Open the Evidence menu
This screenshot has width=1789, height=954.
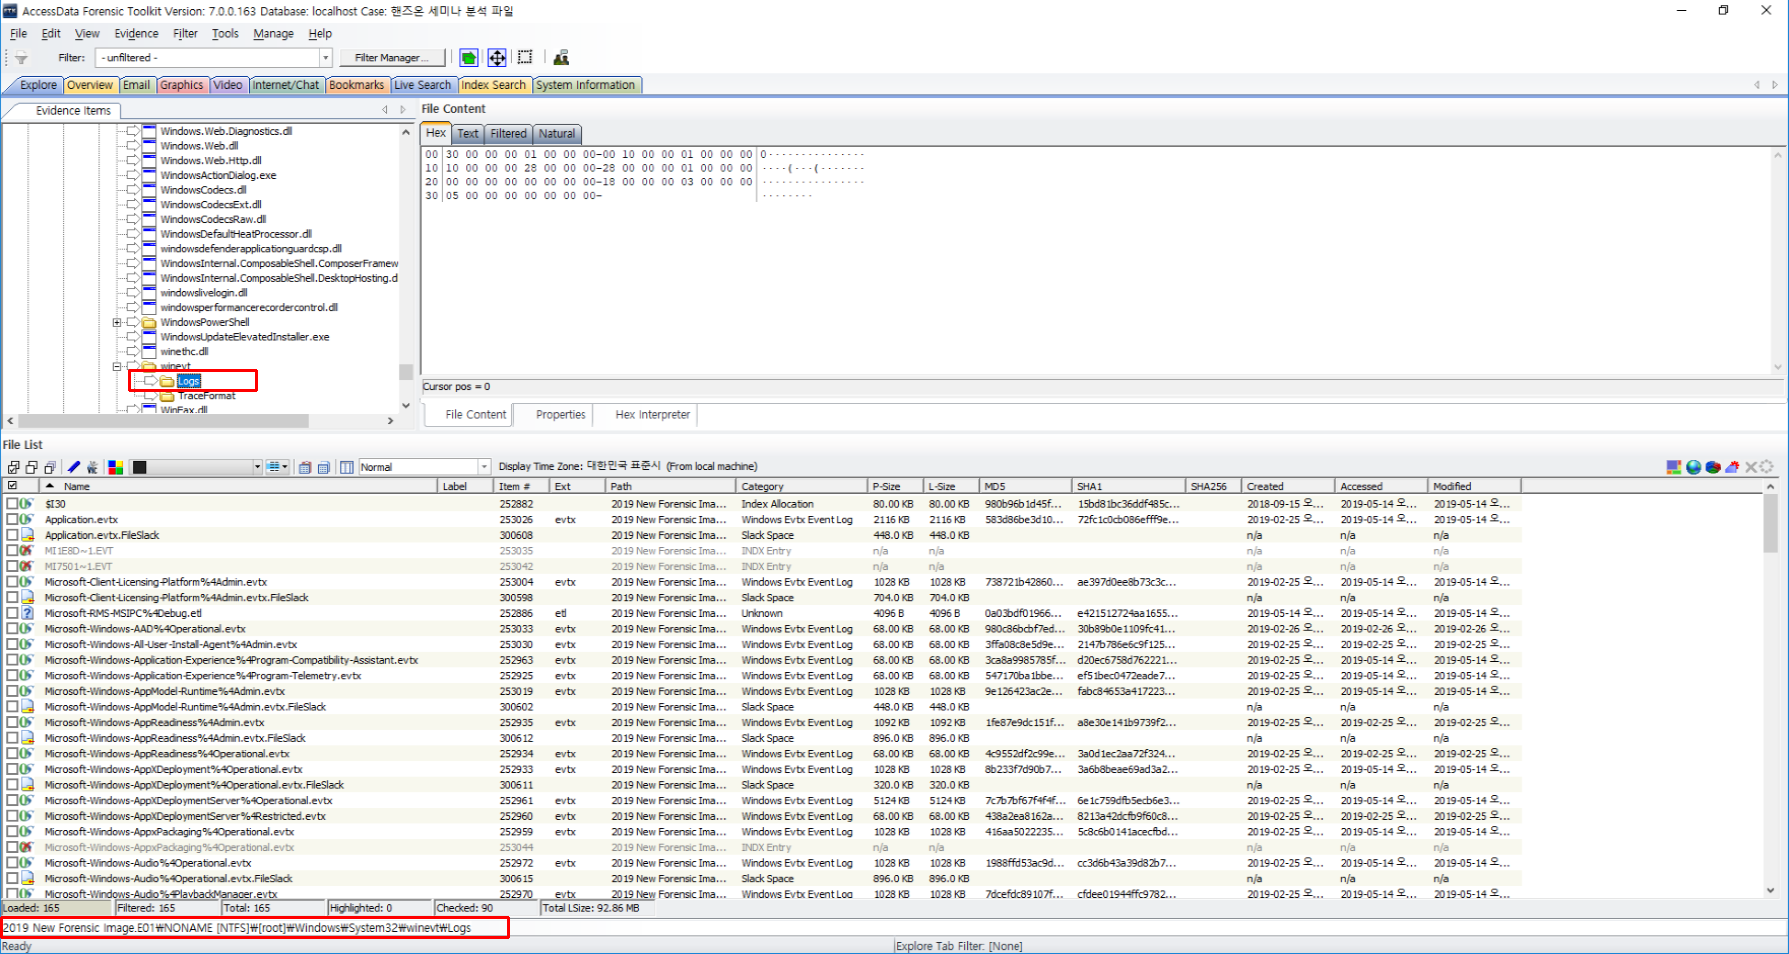[136, 33]
